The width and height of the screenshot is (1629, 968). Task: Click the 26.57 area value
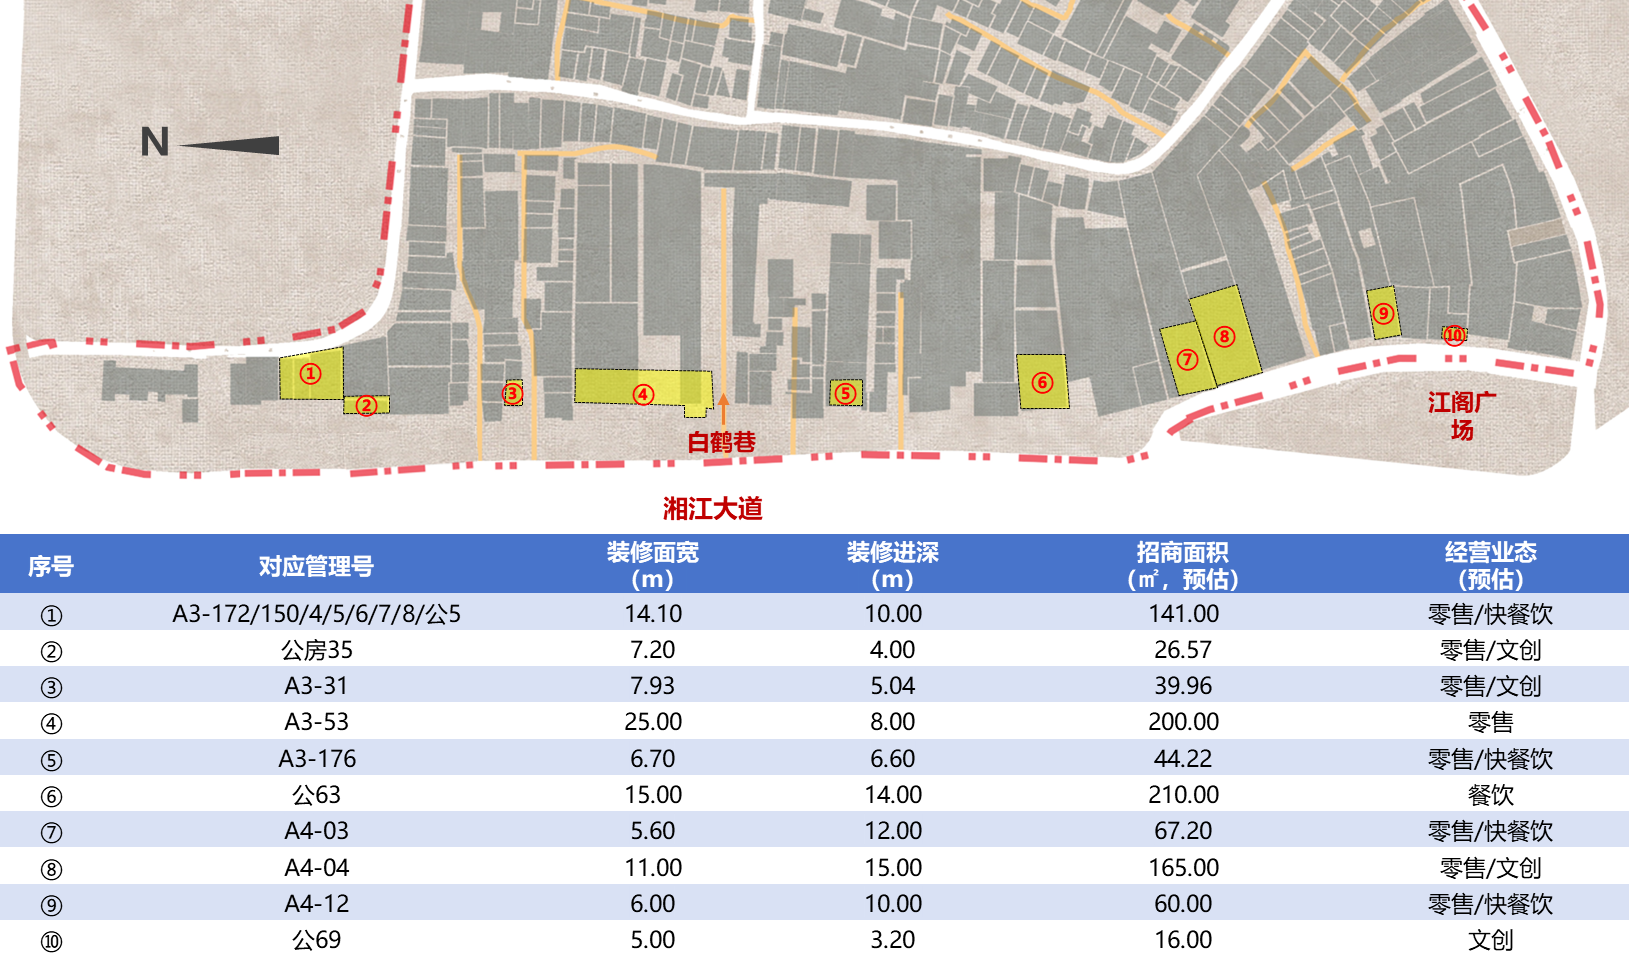(x=1183, y=650)
